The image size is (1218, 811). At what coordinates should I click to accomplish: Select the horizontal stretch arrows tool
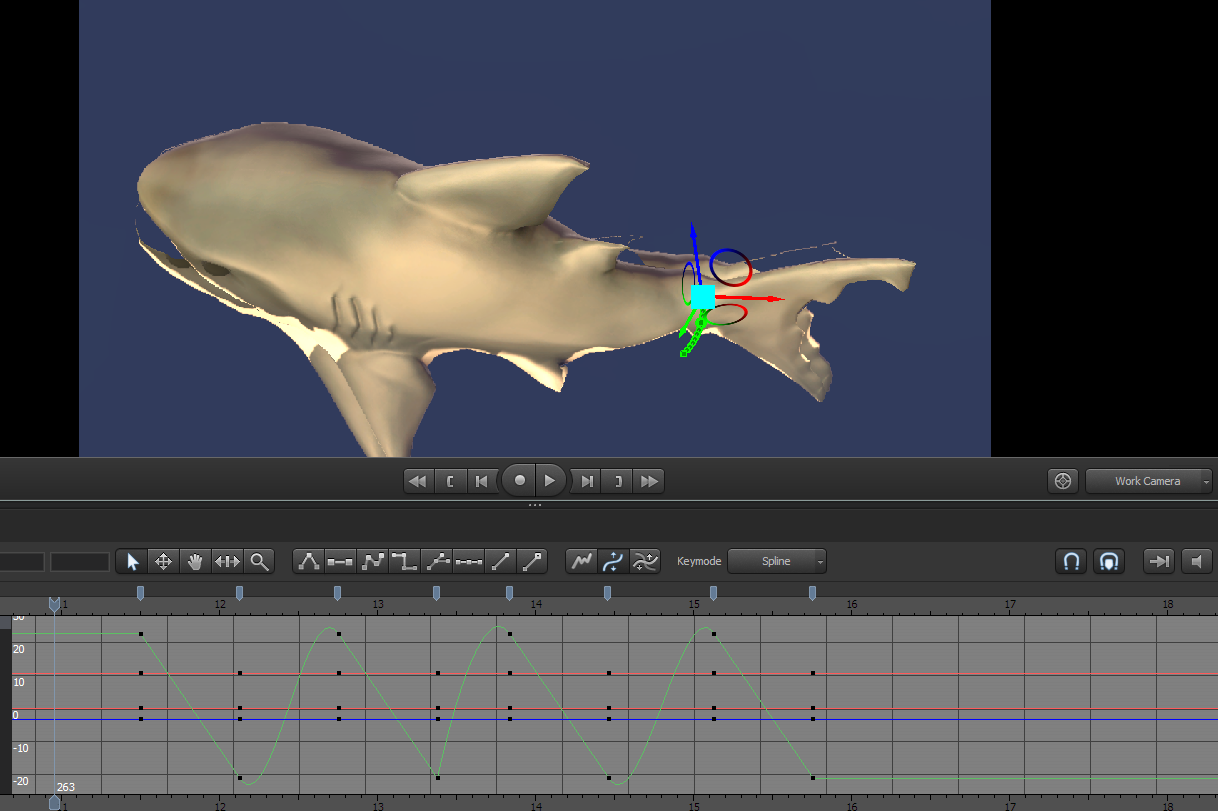click(x=227, y=561)
